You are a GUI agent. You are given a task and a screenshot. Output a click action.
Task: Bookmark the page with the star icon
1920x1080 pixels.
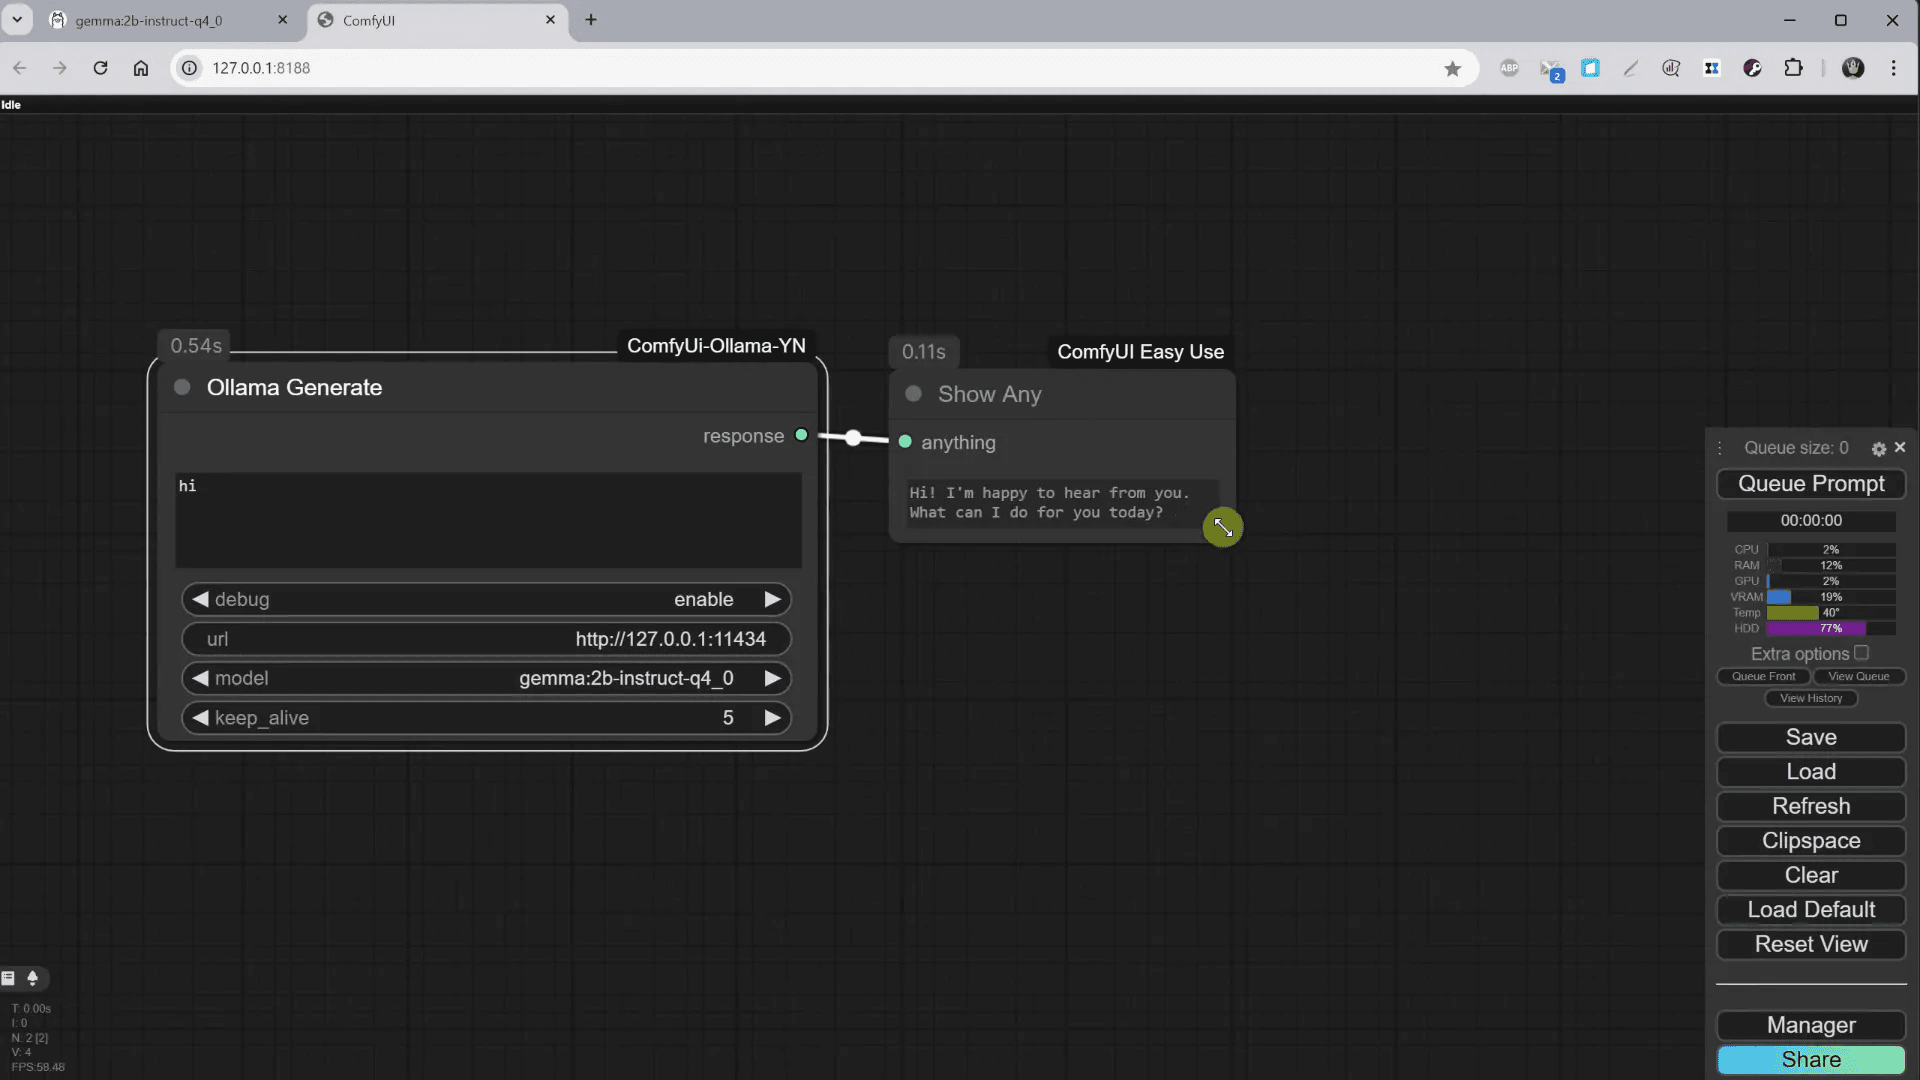[1454, 68]
